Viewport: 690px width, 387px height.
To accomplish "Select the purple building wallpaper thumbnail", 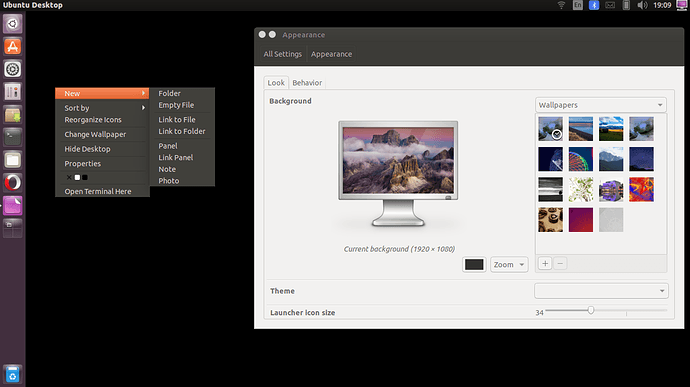I will tap(611, 189).
